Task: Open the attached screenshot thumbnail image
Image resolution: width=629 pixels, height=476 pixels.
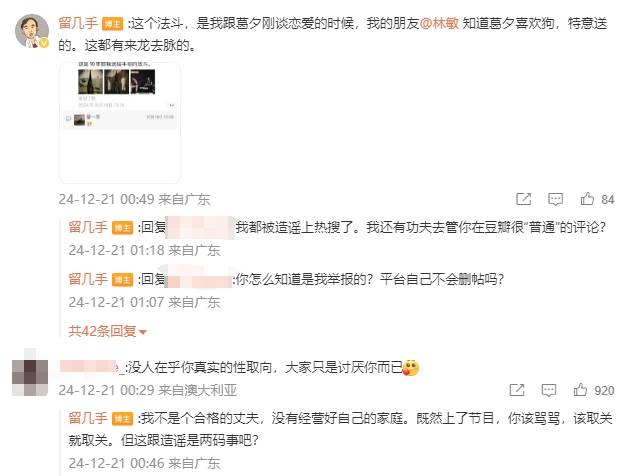Action: [x=120, y=122]
